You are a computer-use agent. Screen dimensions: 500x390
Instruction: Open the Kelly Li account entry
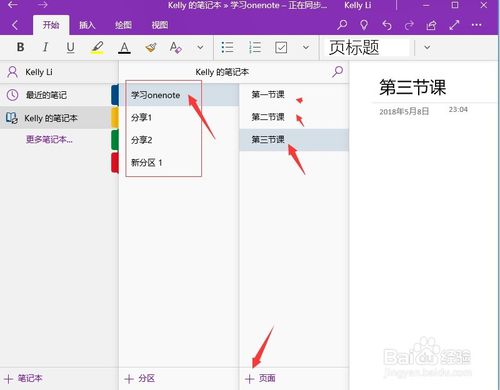[59, 72]
